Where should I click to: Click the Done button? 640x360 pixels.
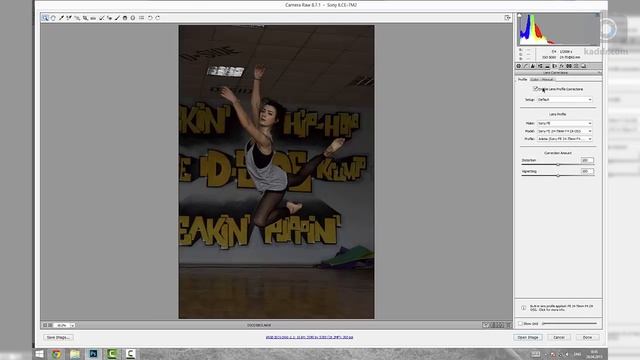(587, 338)
